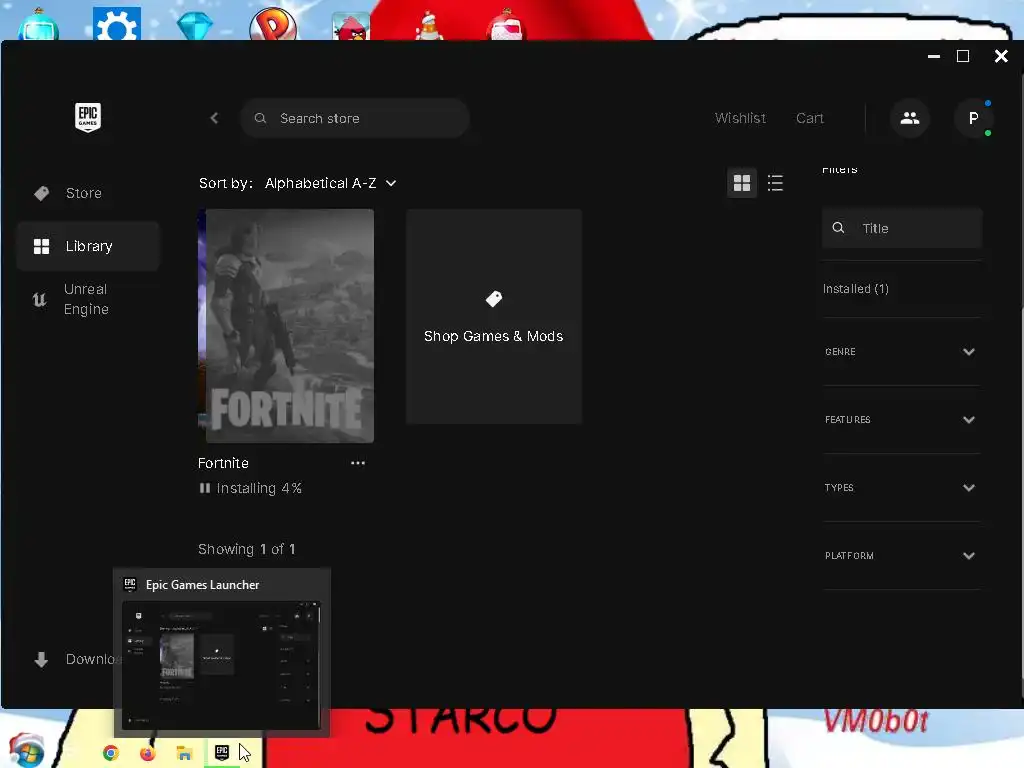Maximize the Epic Games Launcher window
The width and height of the screenshot is (1024, 768).
pyautogui.click(x=963, y=57)
